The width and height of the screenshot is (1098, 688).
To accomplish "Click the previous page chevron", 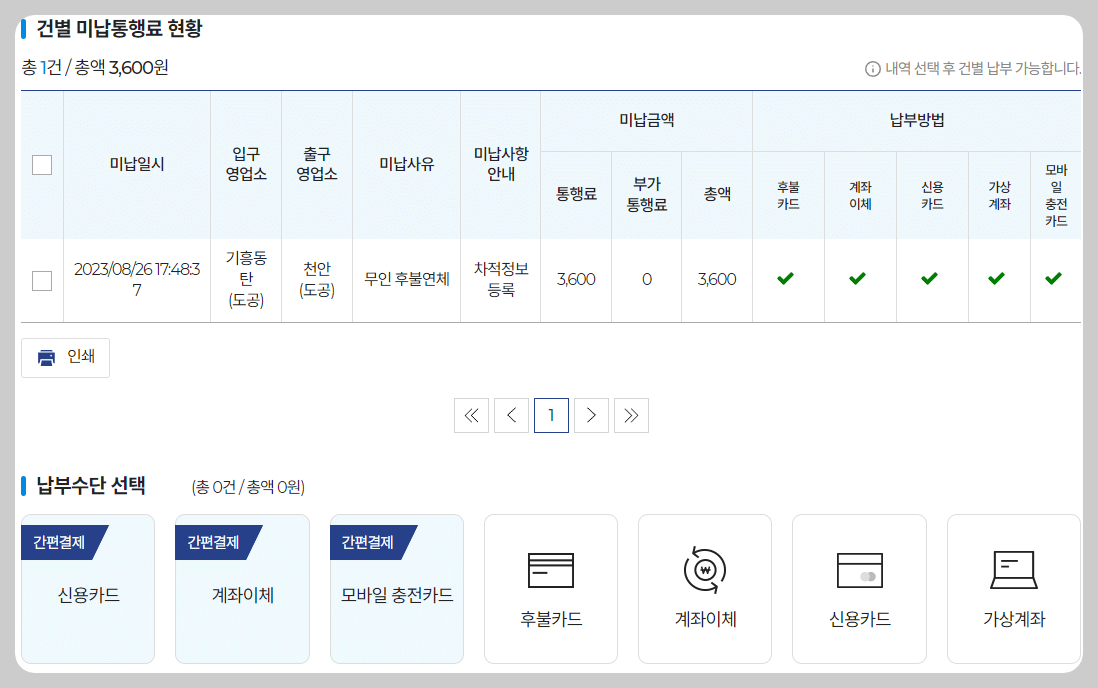I will 511,415.
